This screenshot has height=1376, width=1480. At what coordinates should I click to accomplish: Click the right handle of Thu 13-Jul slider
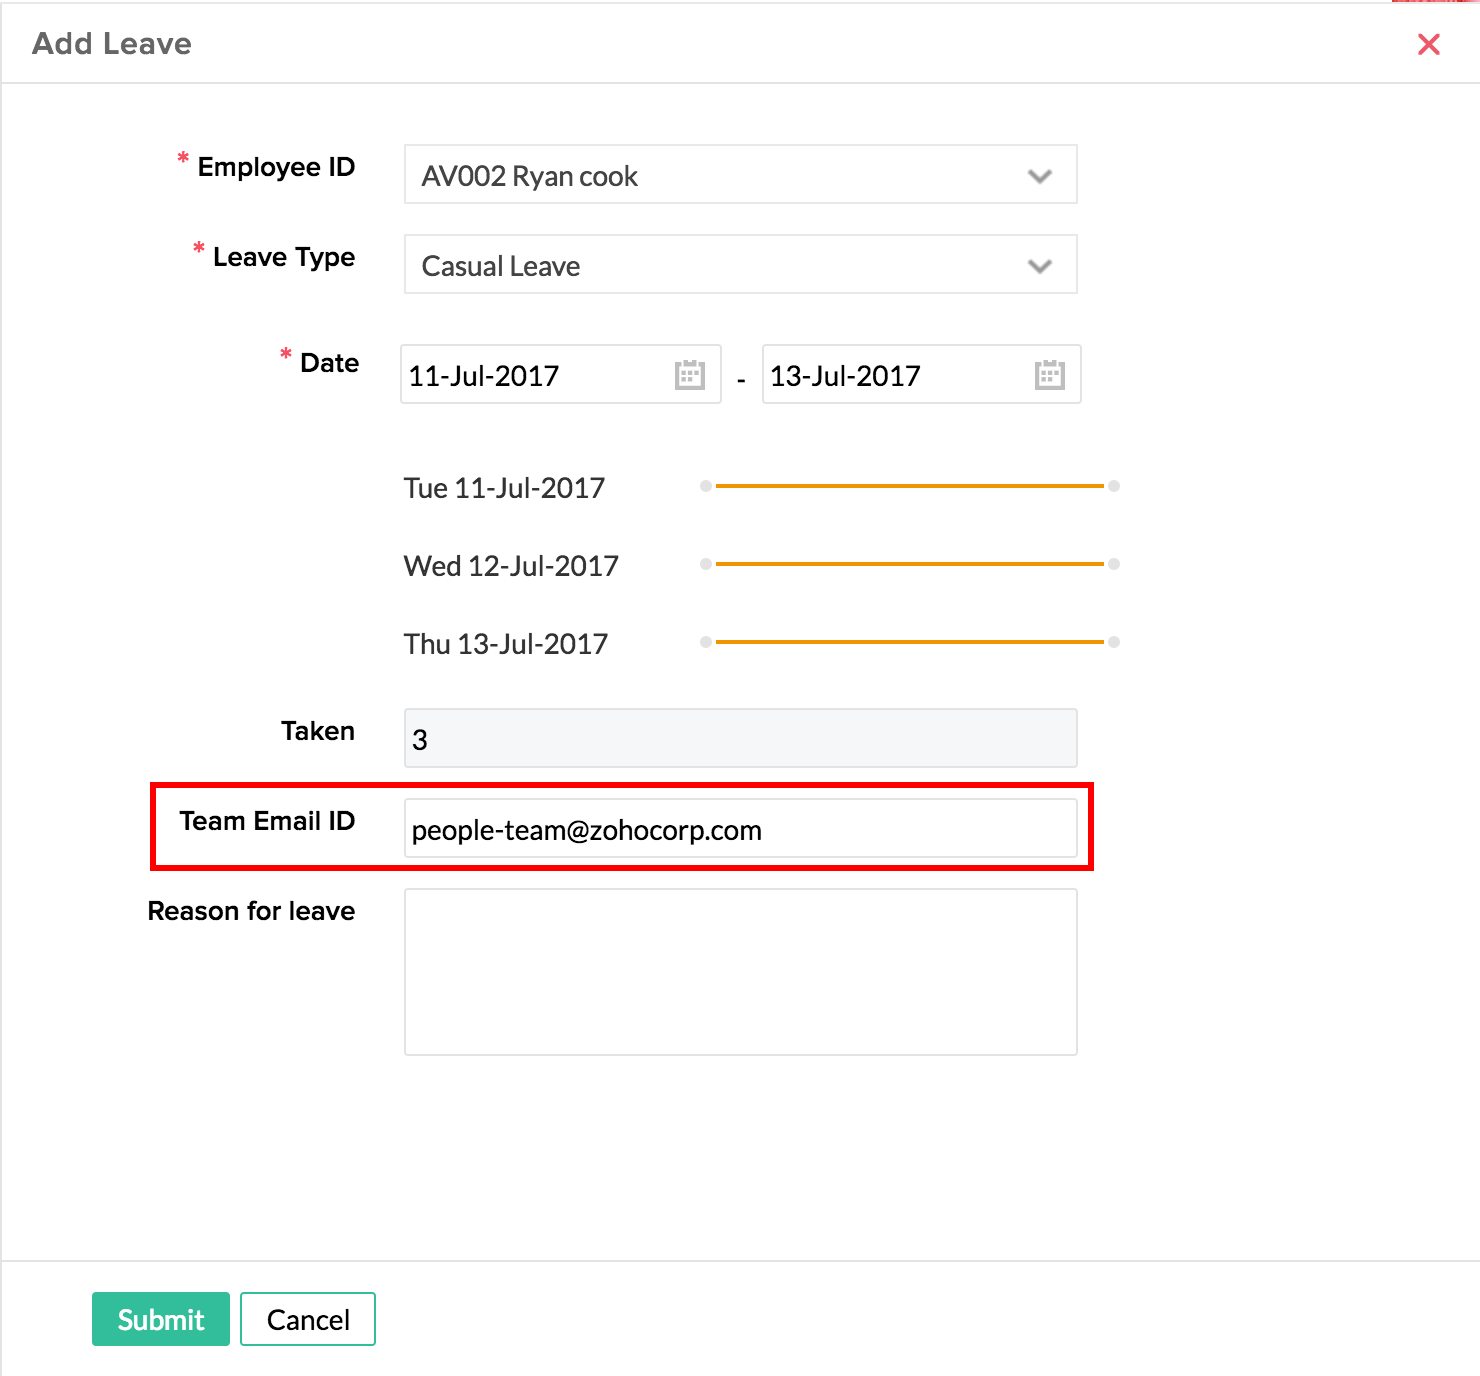1114,642
